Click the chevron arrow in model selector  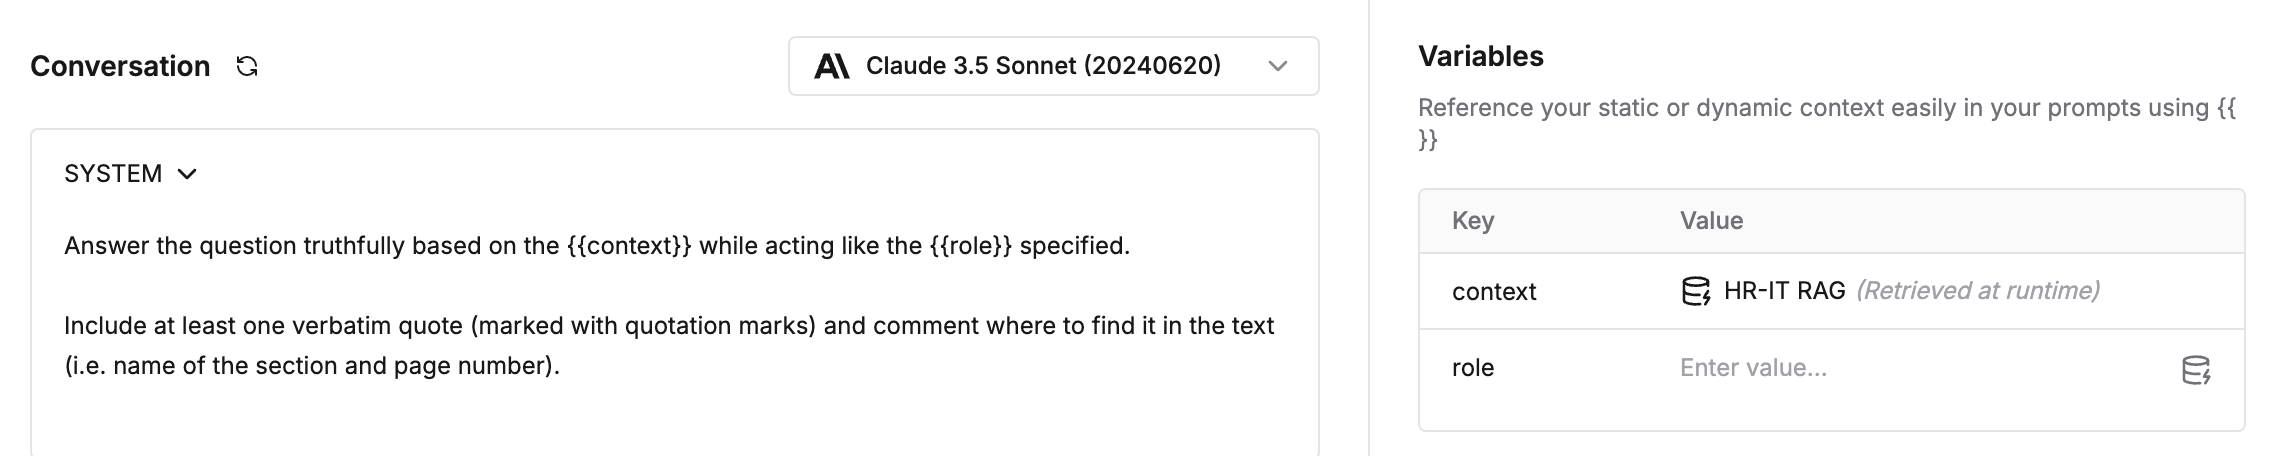click(x=1277, y=66)
